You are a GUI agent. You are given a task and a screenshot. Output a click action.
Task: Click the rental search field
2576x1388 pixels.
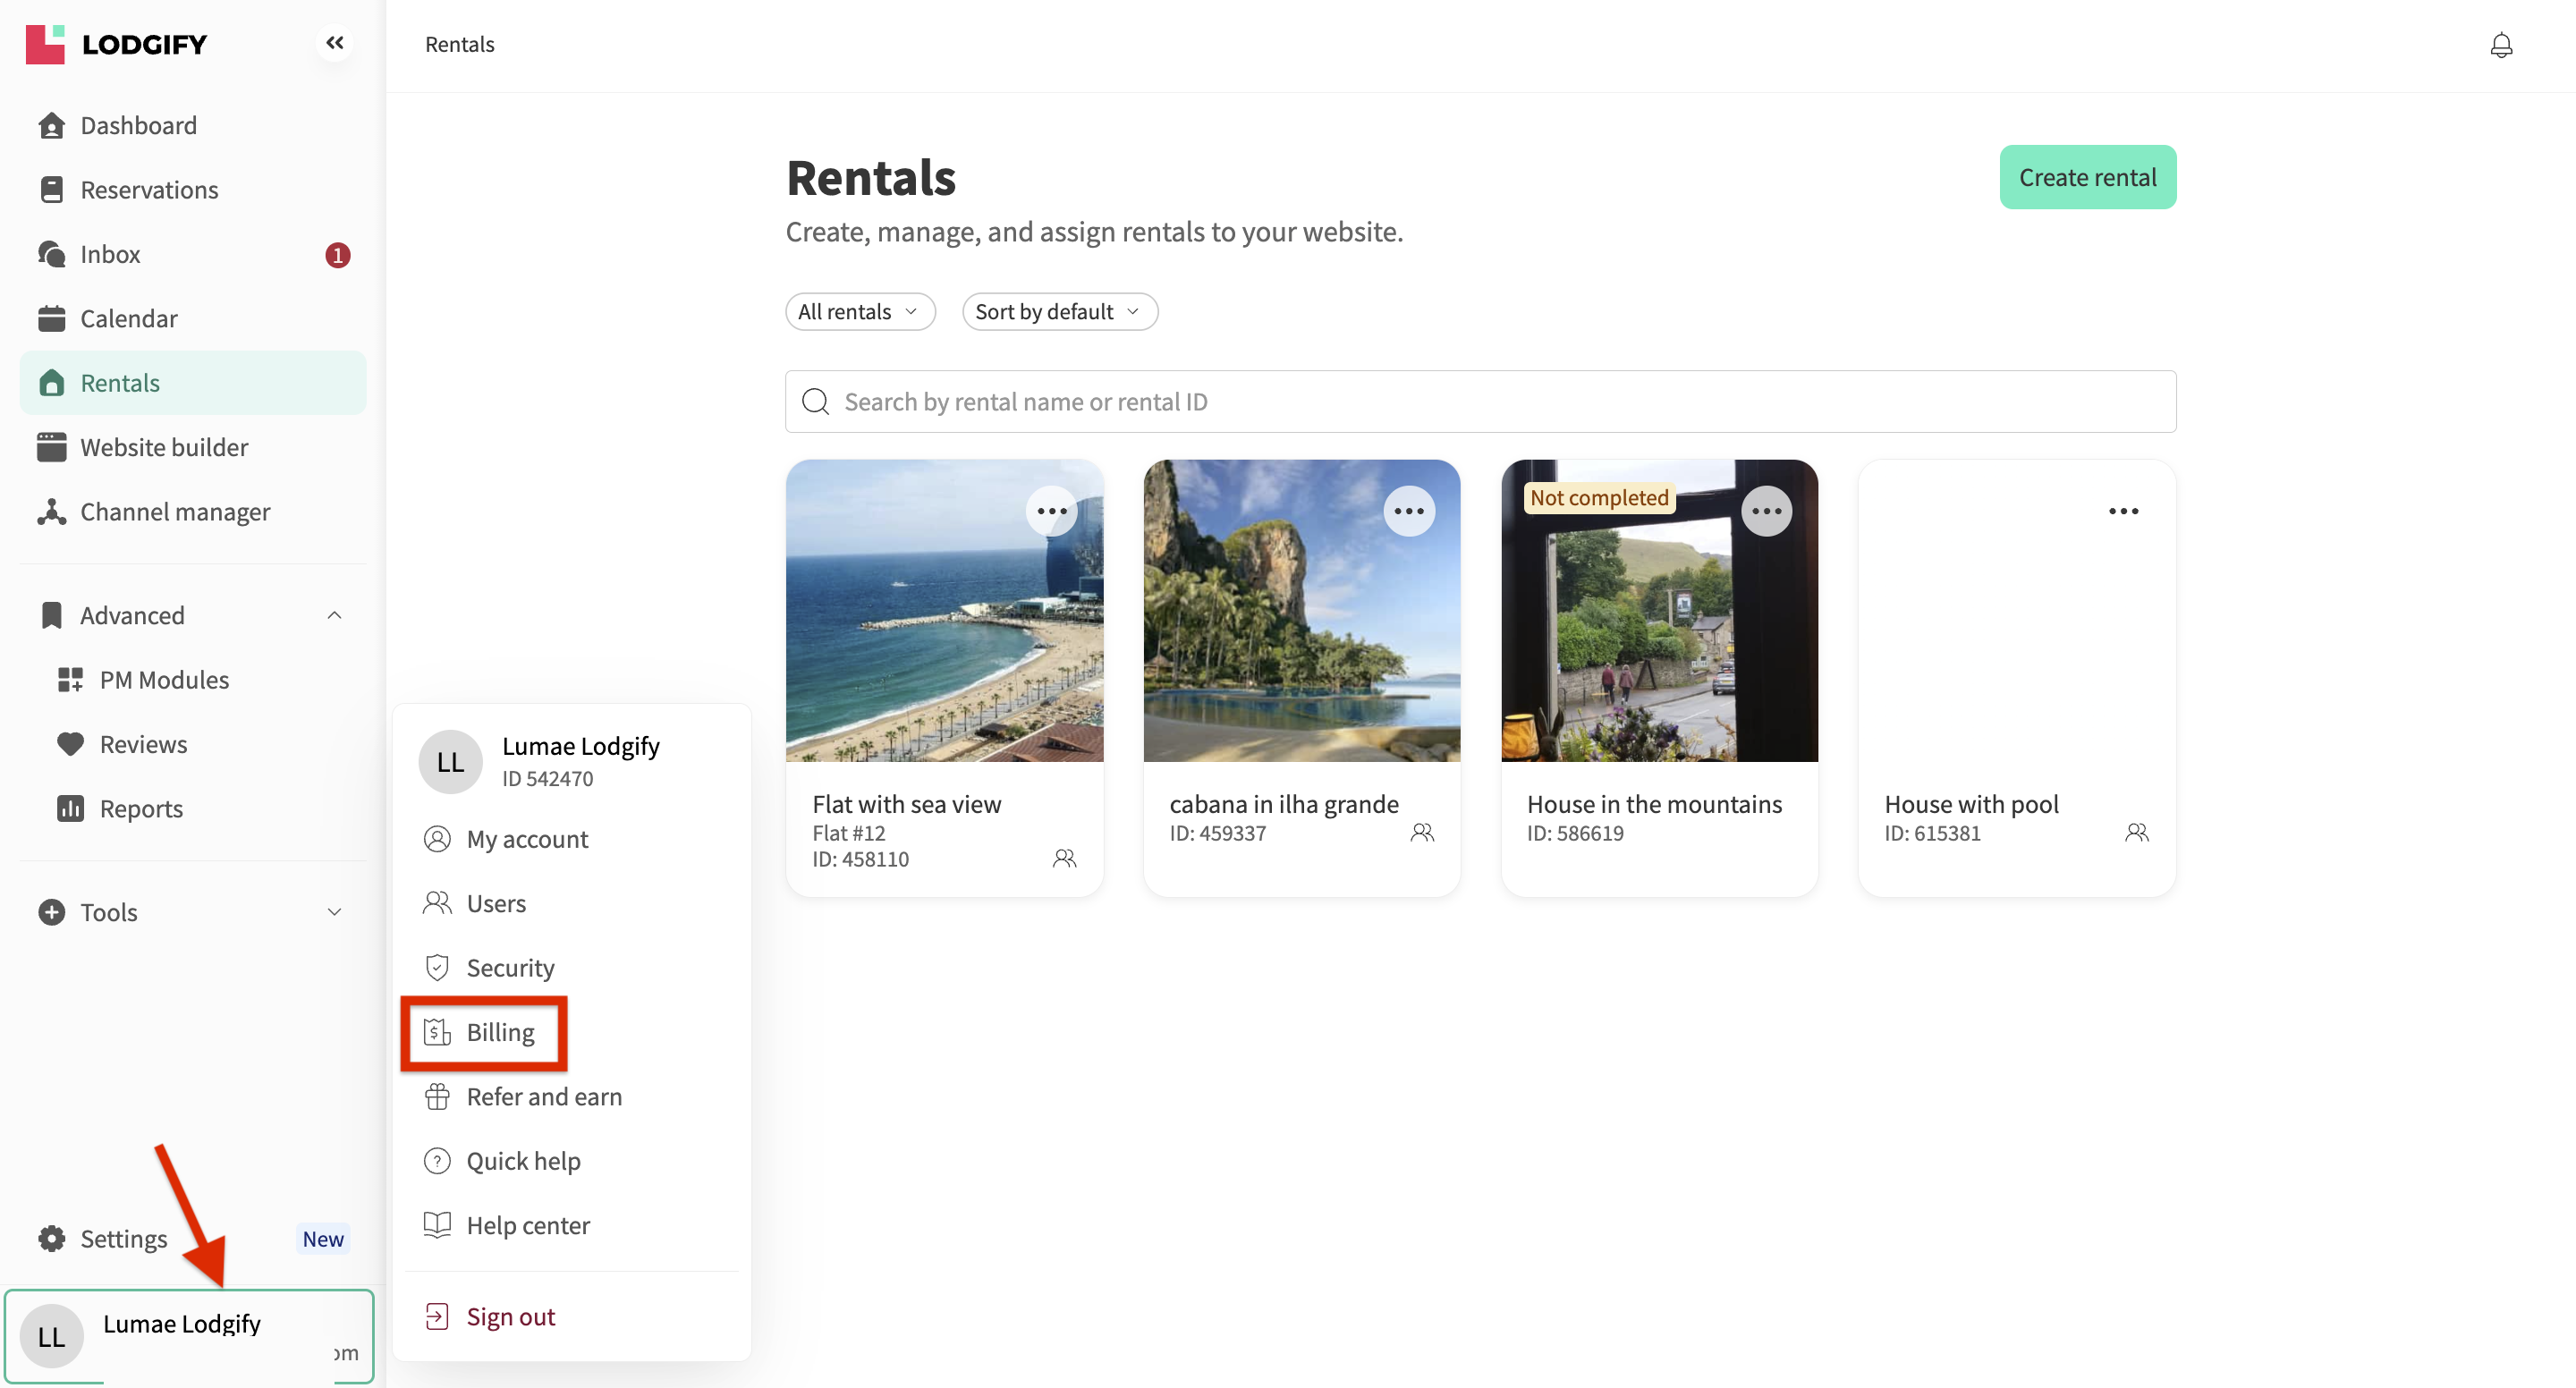click(x=1480, y=402)
